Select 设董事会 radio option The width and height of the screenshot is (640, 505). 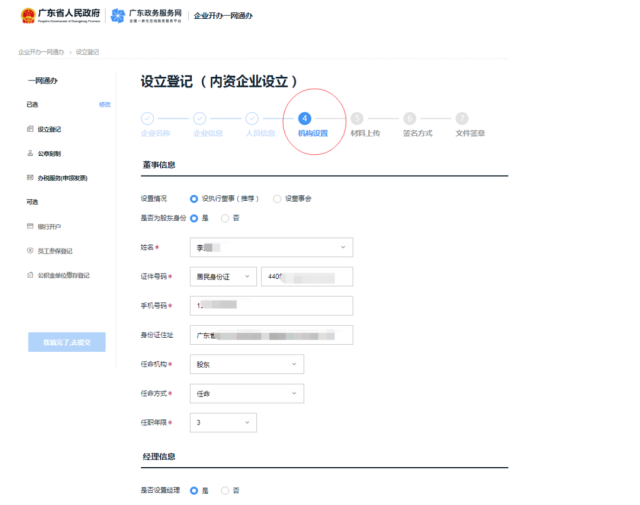[277, 199]
